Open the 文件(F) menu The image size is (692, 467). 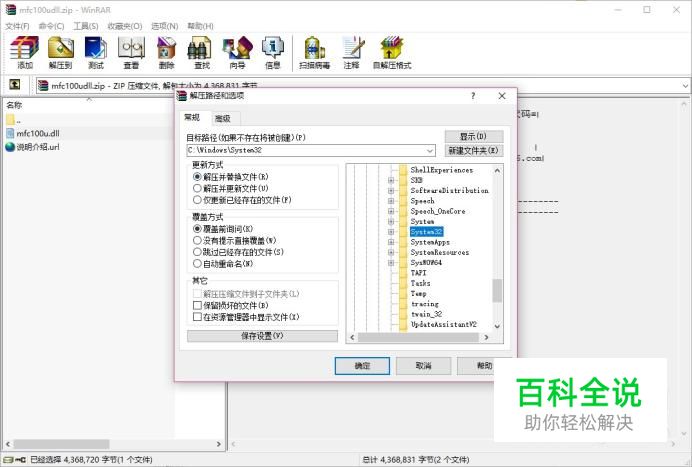tap(17, 26)
